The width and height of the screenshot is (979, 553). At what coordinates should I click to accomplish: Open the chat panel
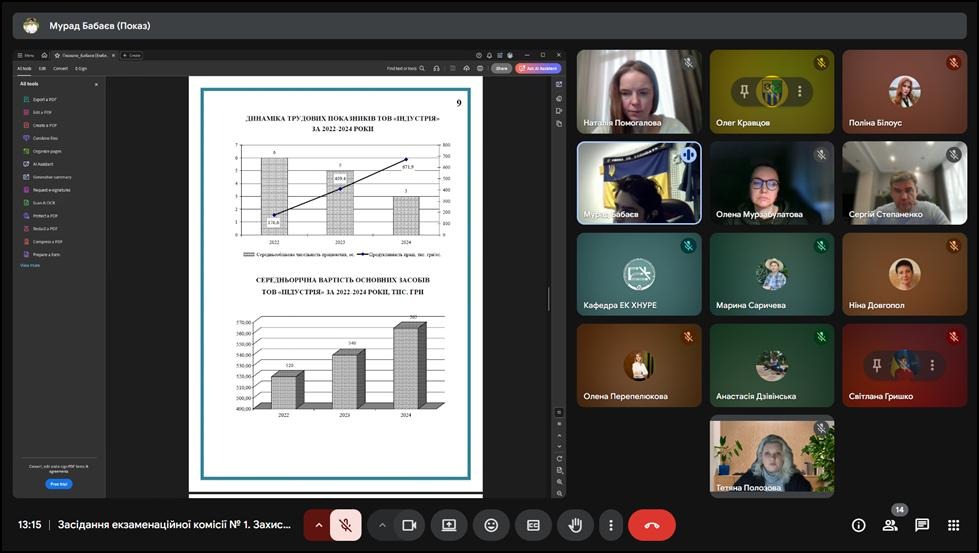922,525
